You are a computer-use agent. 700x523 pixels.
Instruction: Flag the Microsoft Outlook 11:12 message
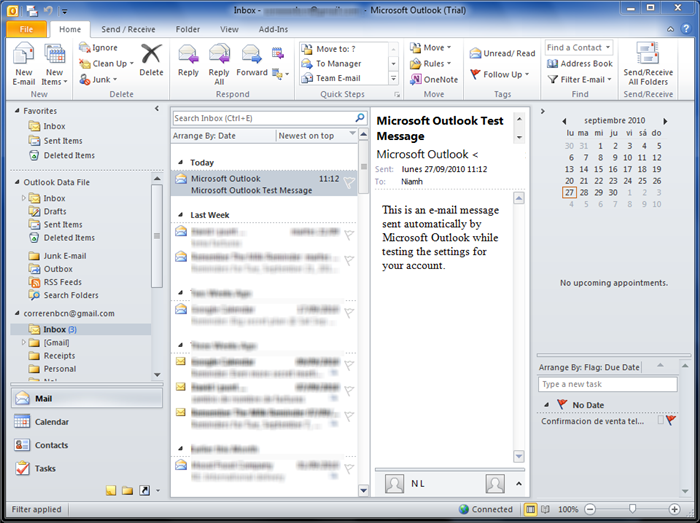point(349,182)
